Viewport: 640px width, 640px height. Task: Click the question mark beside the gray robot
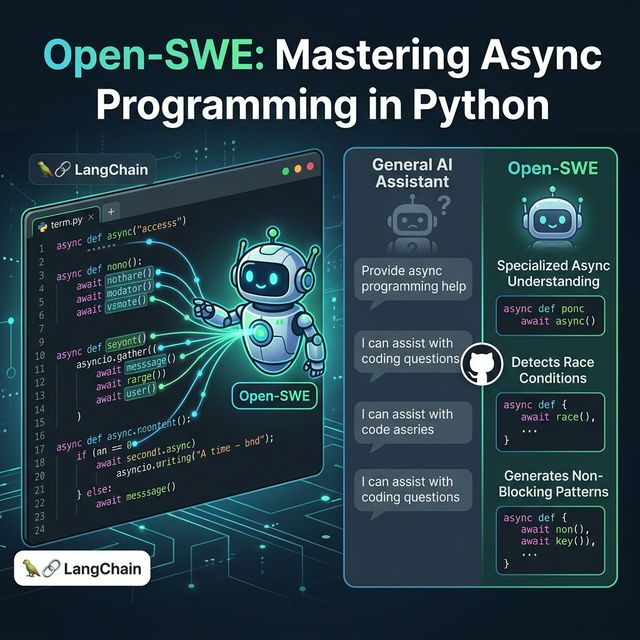(434, 205)
